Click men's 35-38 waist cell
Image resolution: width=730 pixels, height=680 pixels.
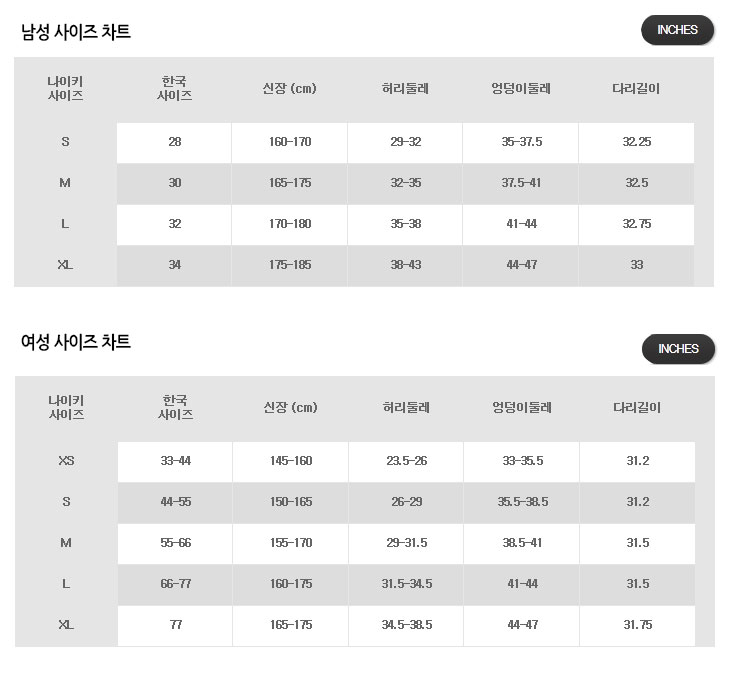[405, 224]
